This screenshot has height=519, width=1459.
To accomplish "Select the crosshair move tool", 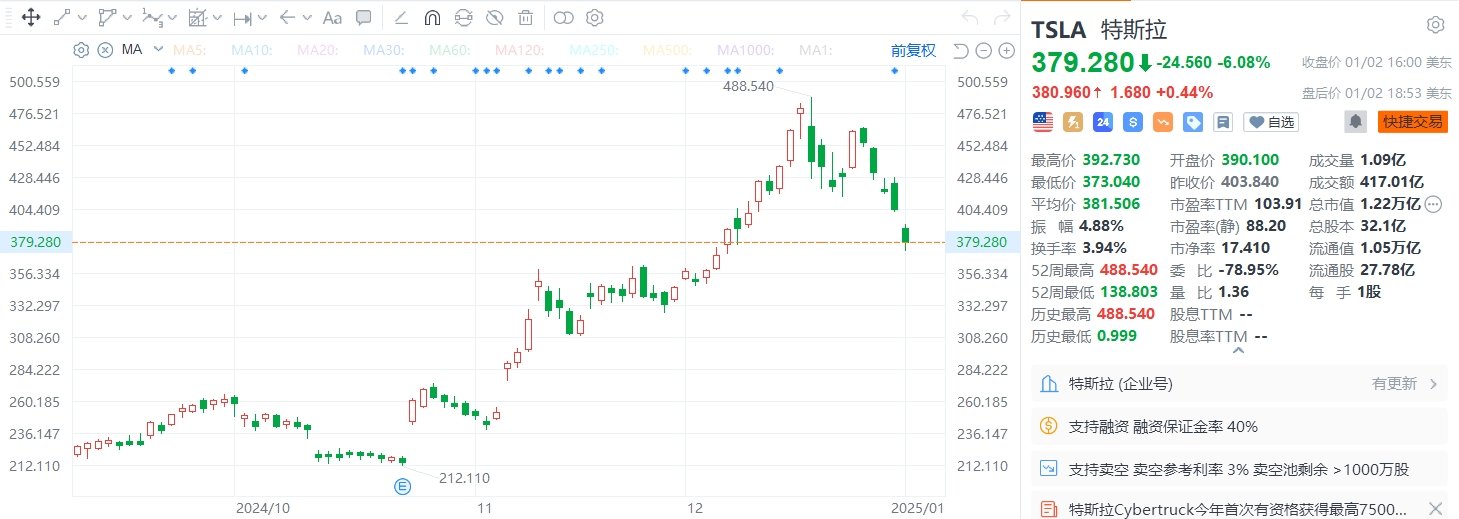I will pos(30,17).
